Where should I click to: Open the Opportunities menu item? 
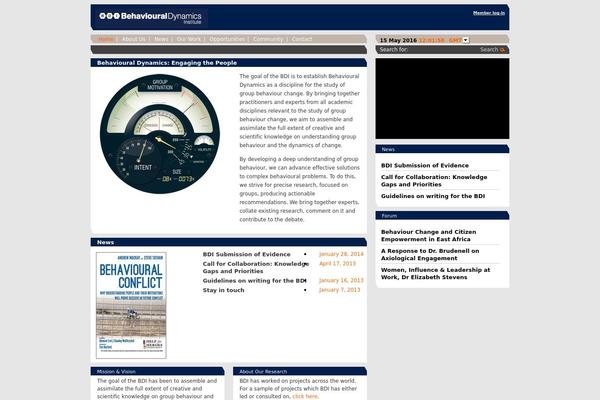(x=227, y=39)
